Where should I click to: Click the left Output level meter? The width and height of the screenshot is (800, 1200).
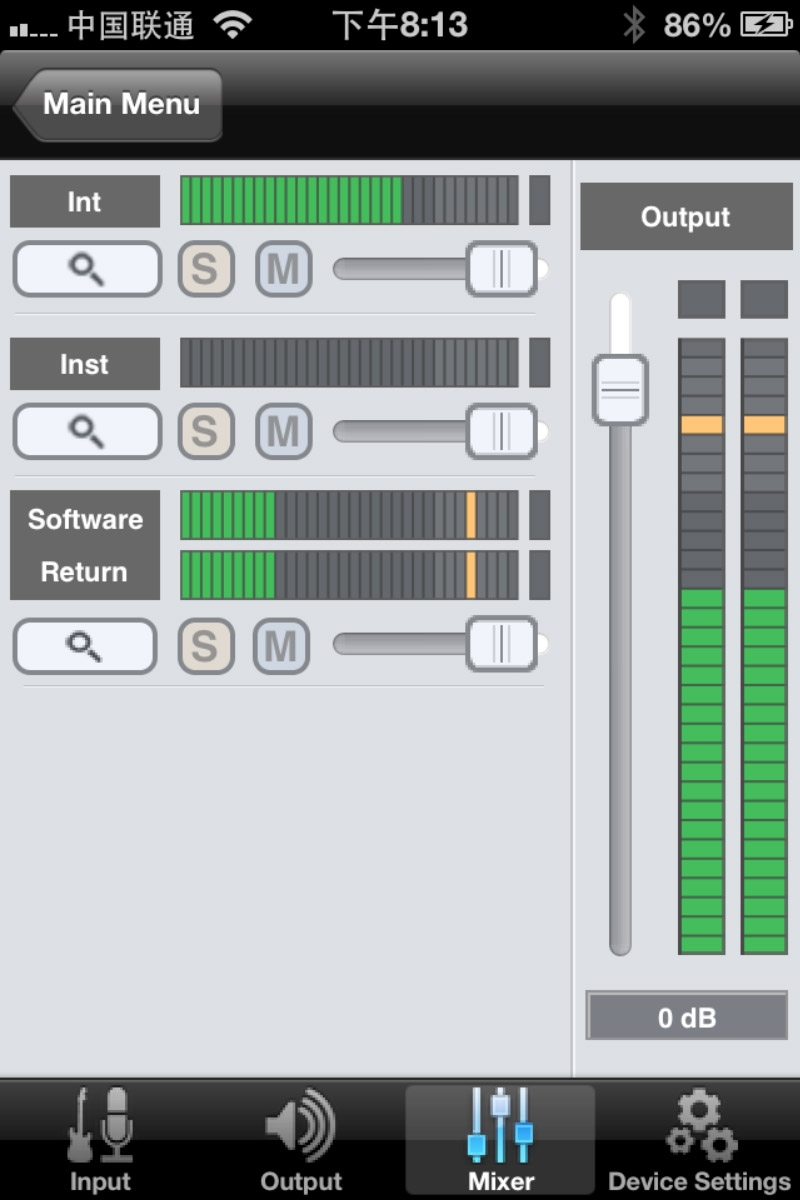click(x=701, y=646)
